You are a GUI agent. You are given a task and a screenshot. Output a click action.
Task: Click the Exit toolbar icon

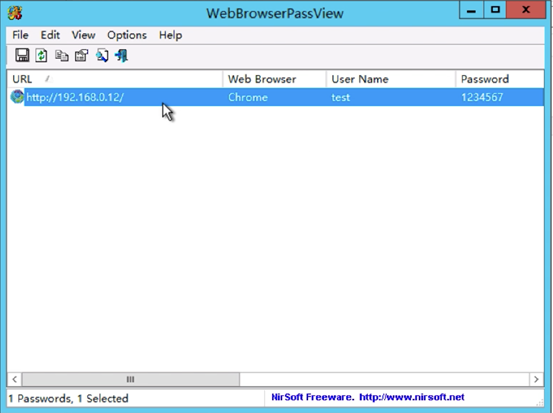[x=122, y=55]
